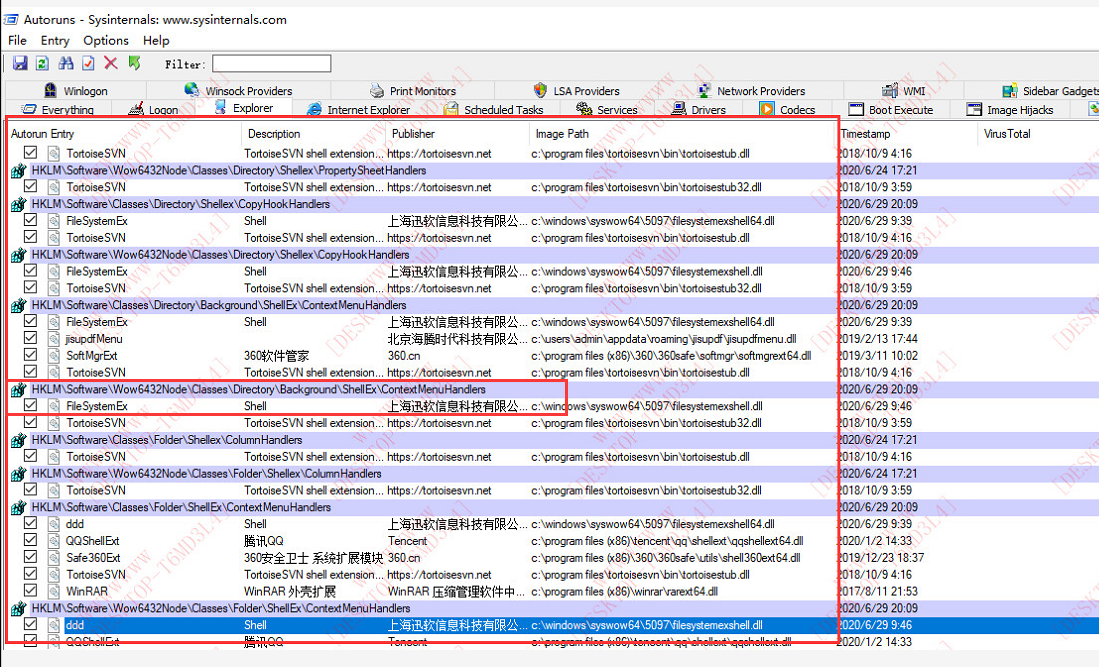The width and height of the screenshot is (1099, 667).
Task: Switch to the Logon tab
Action: pos(153,109)
